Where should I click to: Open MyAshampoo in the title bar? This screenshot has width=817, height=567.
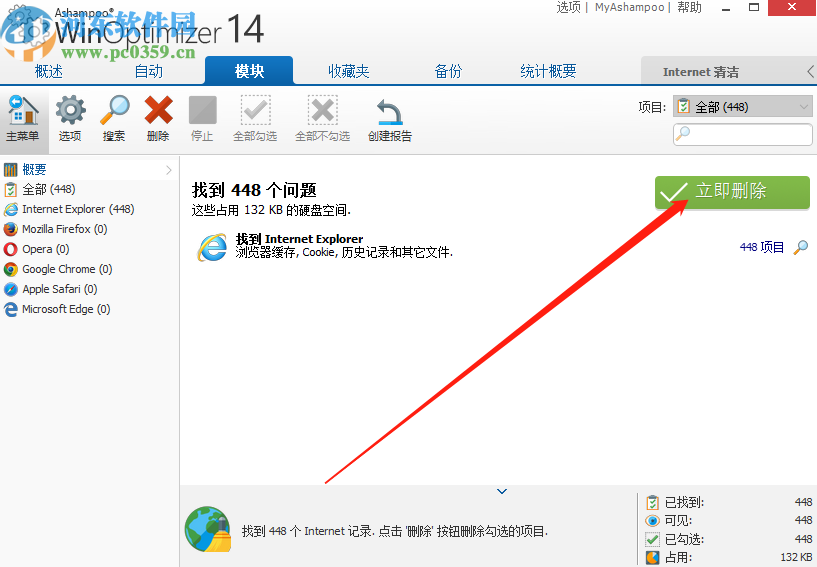629,7
